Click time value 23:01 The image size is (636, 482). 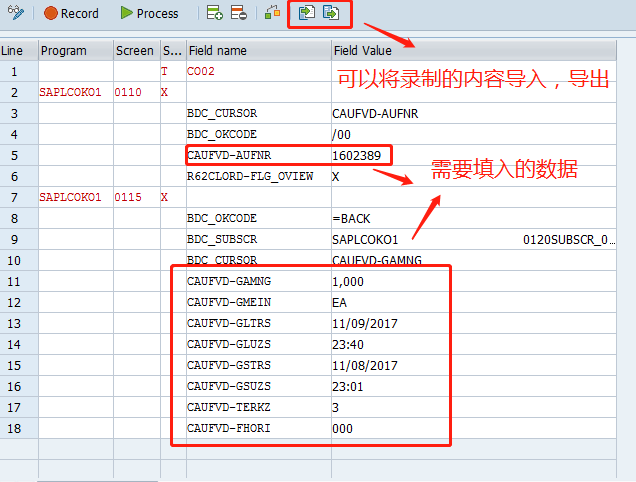click(348, 387)
